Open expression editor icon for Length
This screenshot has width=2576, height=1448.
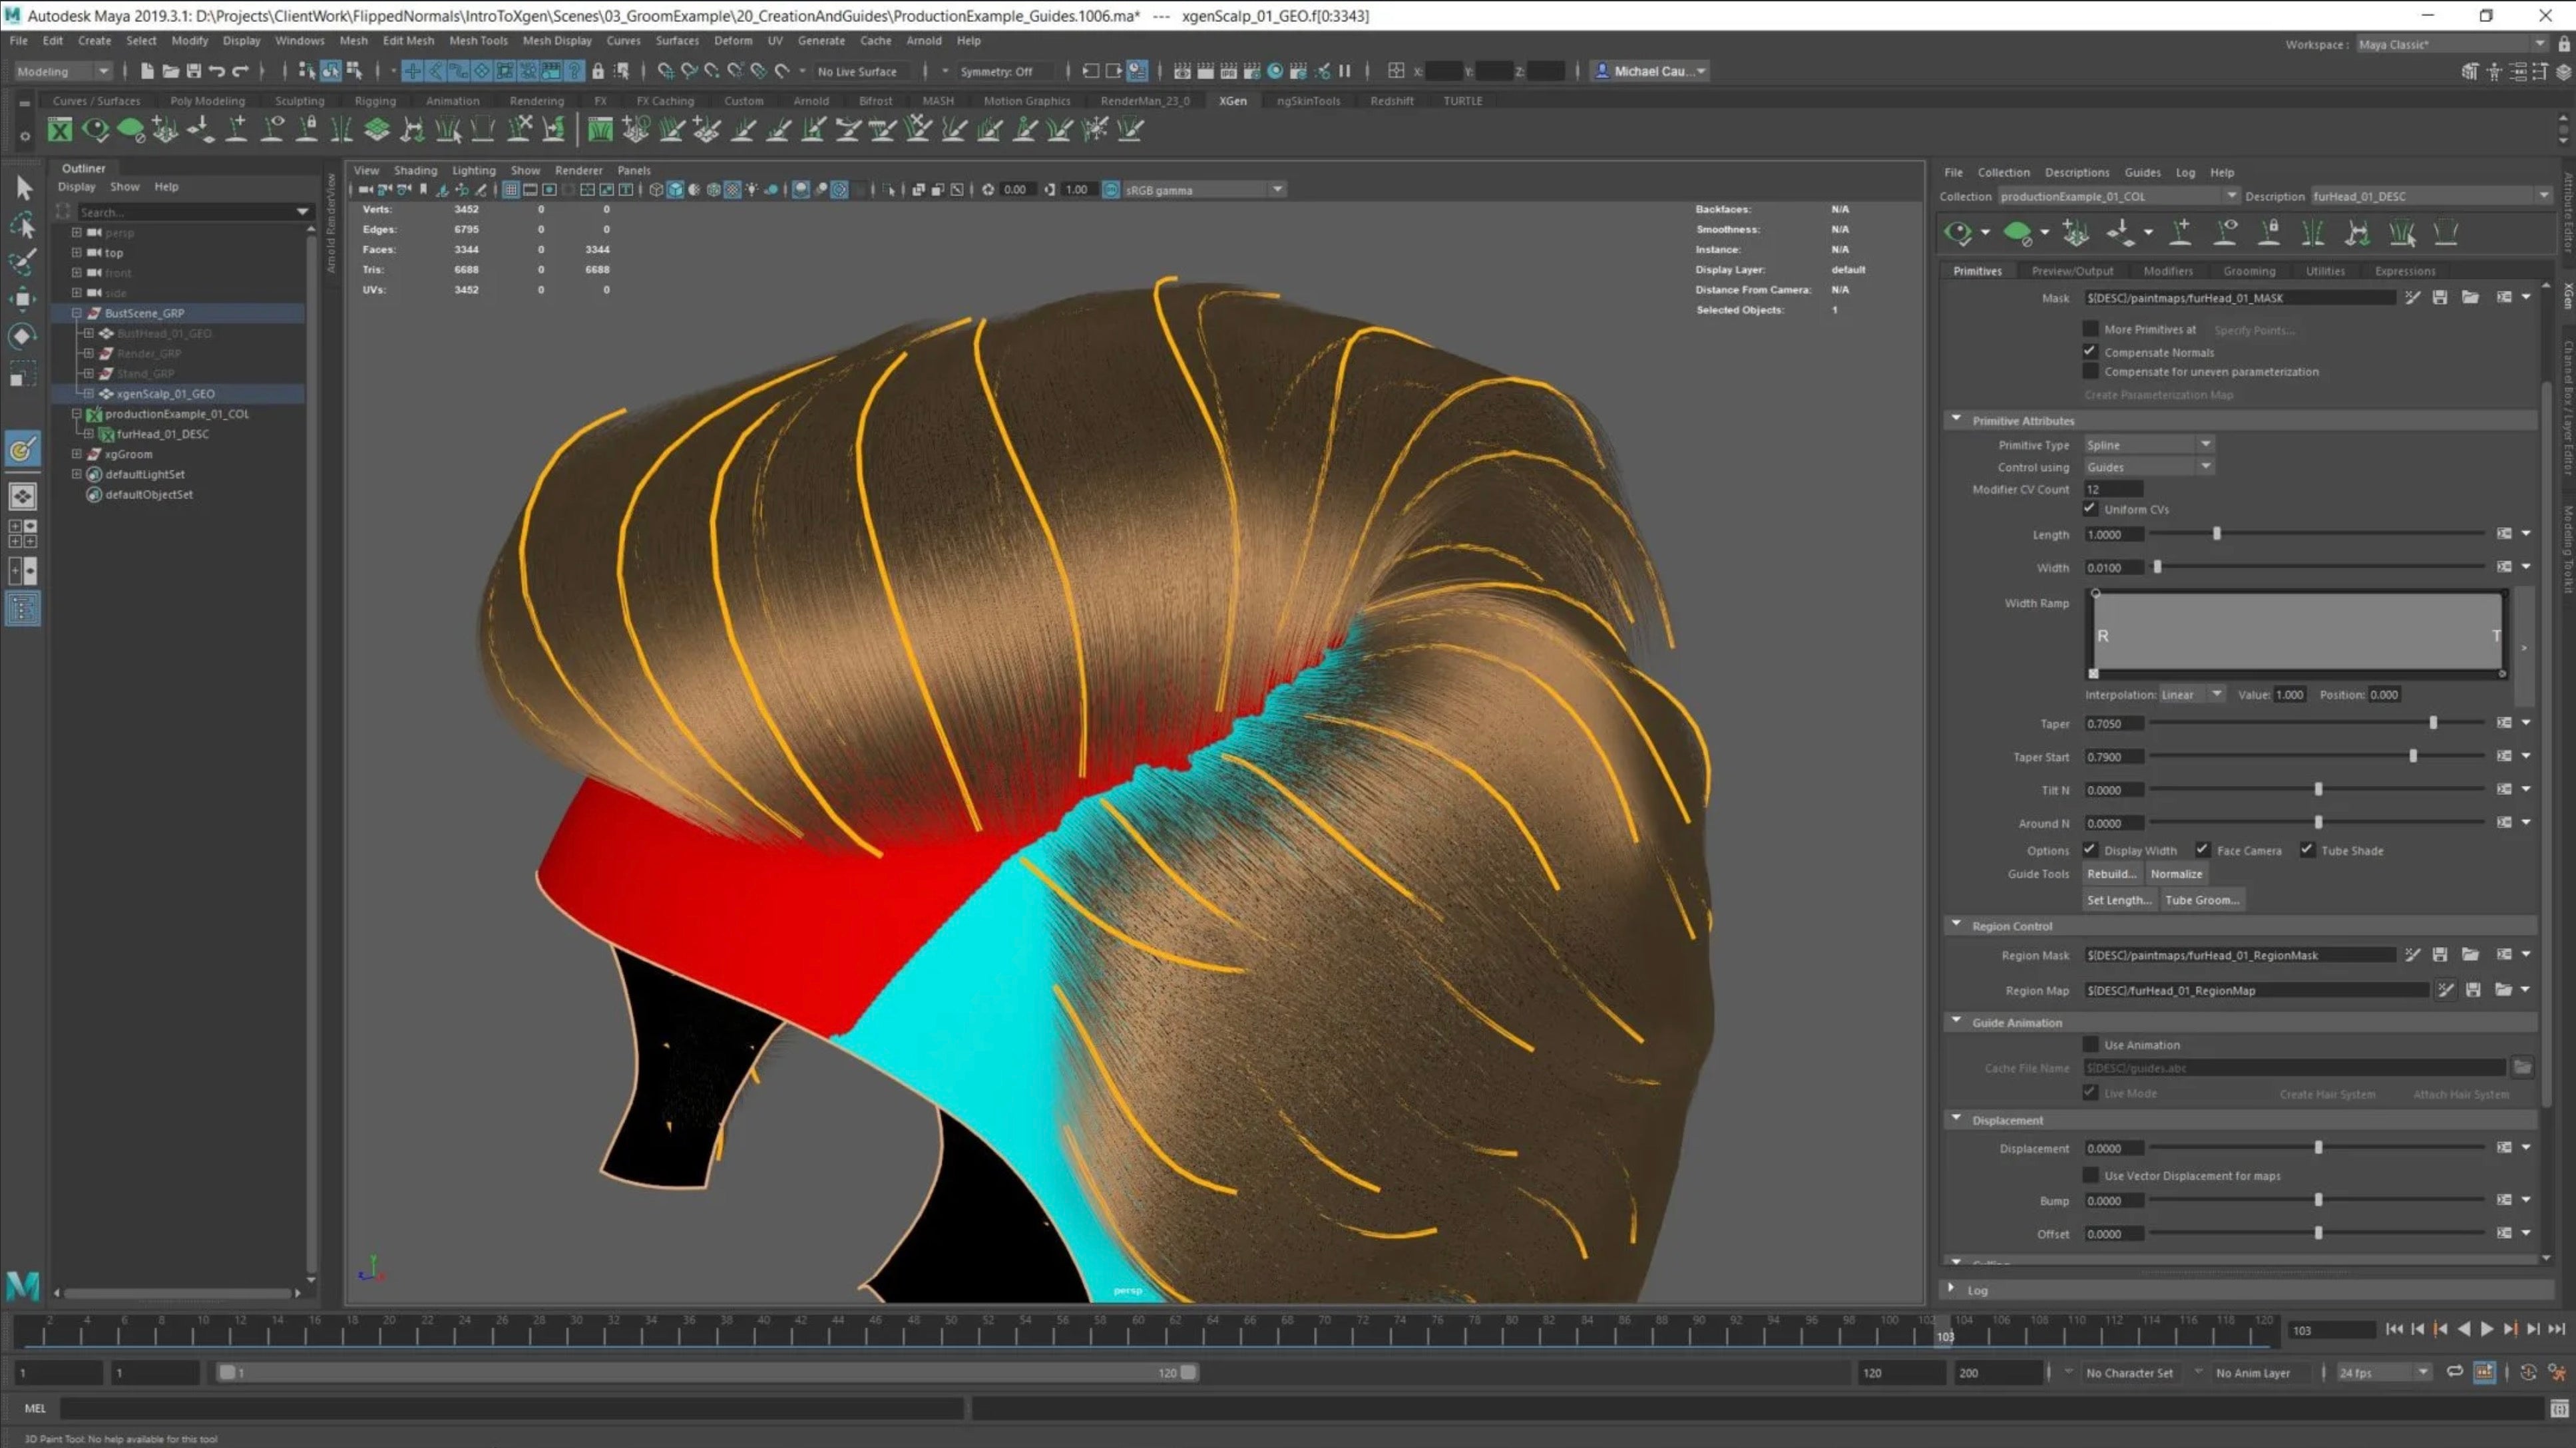[x=2504, y=534]
